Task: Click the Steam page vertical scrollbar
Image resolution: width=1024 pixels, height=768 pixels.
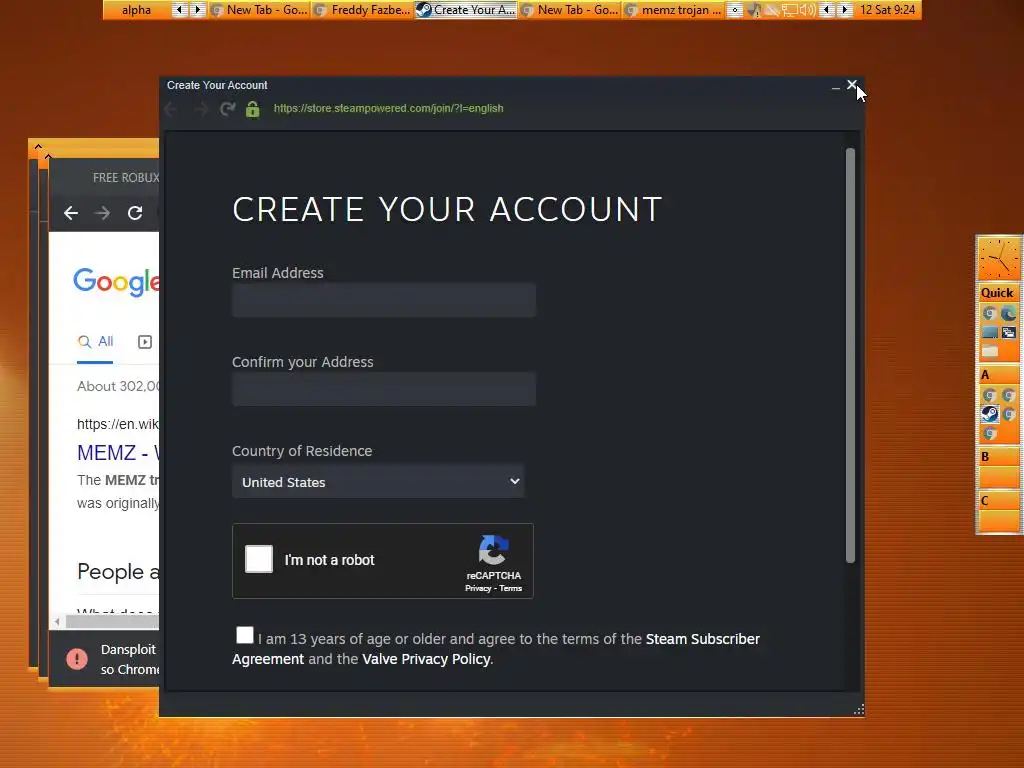Action: (850, 356)
